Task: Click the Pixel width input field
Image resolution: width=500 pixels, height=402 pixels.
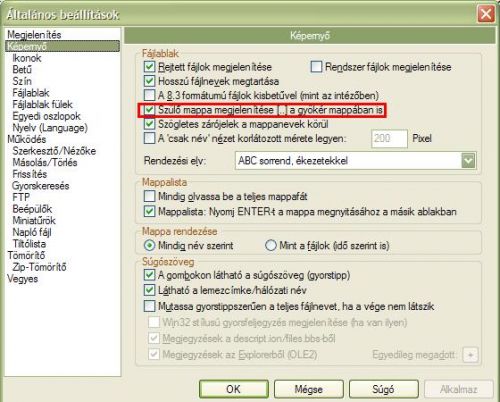Action: 389,138
